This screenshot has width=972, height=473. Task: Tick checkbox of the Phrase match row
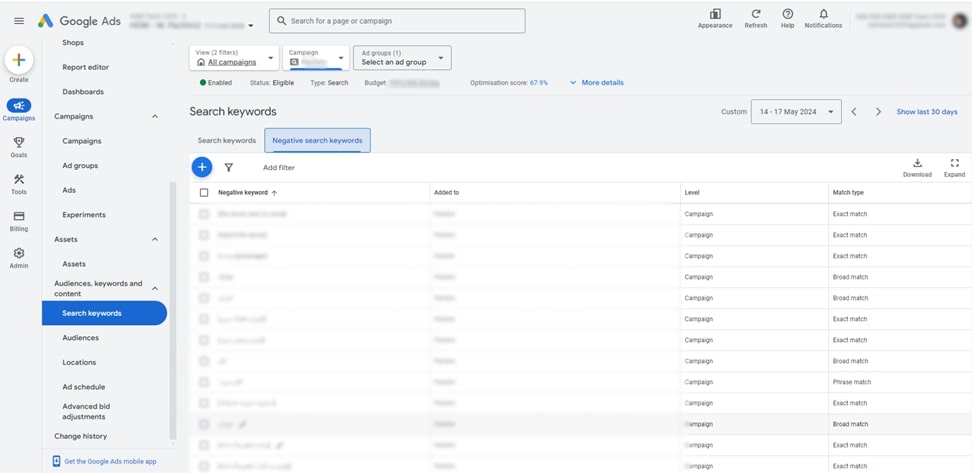(x=204, y=382)
